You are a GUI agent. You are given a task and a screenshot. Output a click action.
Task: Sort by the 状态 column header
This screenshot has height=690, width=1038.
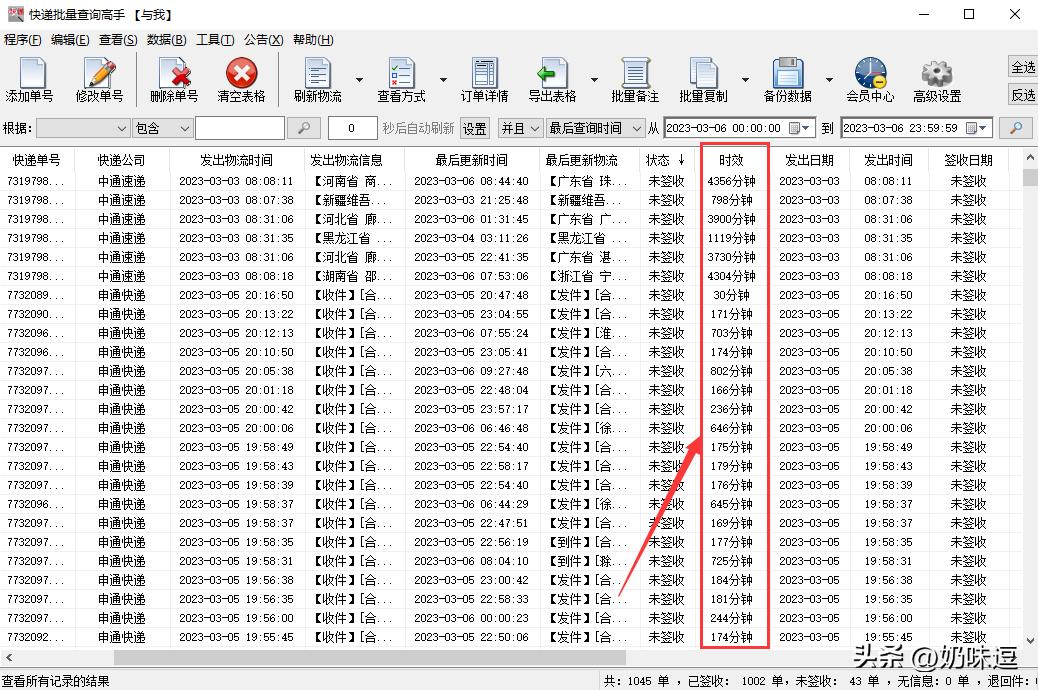(x=665, y=160)
